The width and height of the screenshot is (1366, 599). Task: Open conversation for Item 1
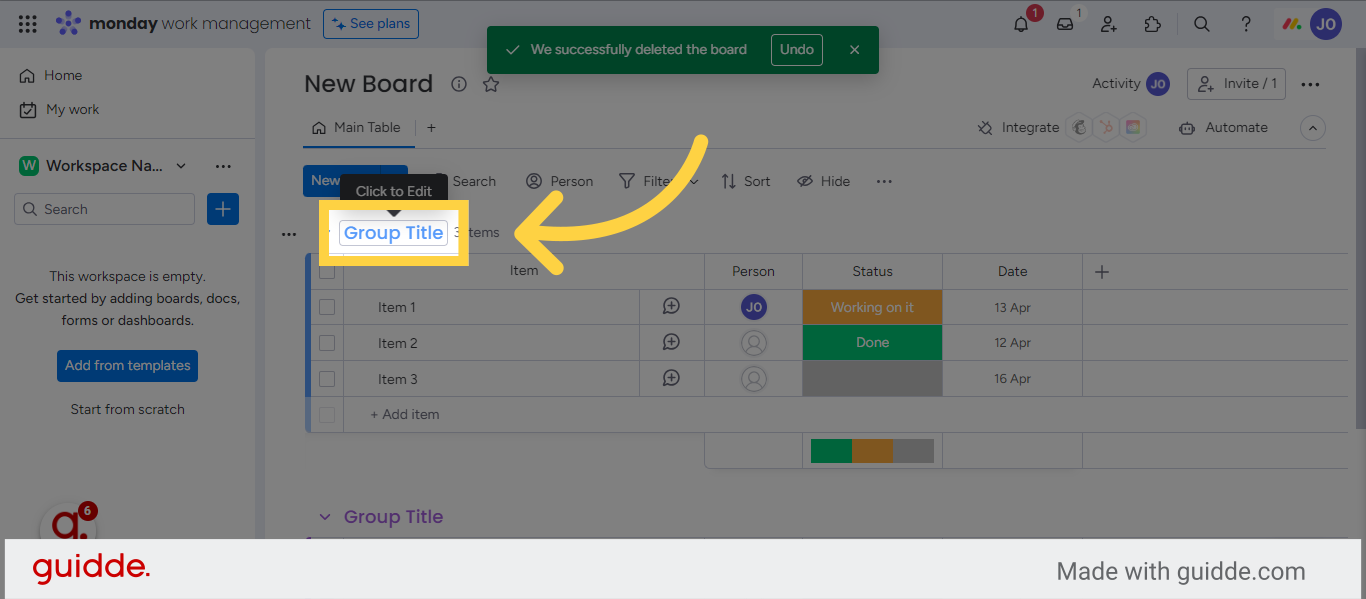point(671,307)
